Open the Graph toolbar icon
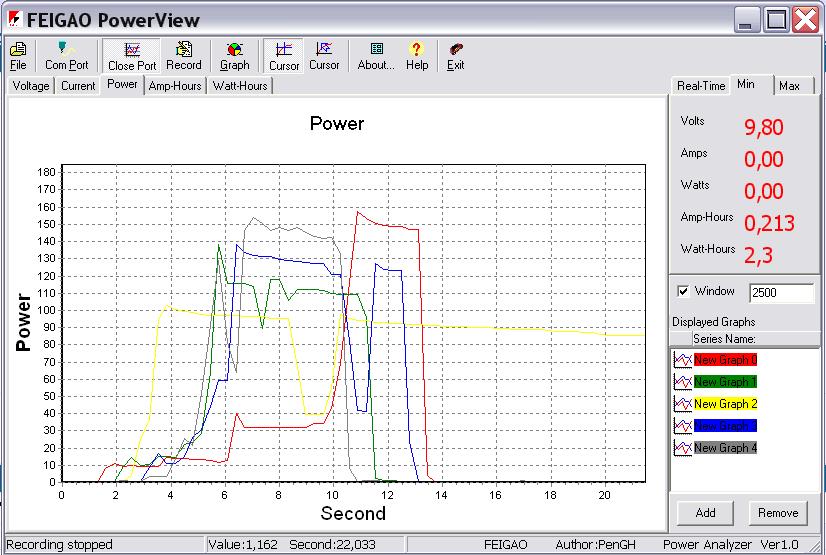Image resolution: width=826 pixels, height=555 pixels. pos(234,55)
